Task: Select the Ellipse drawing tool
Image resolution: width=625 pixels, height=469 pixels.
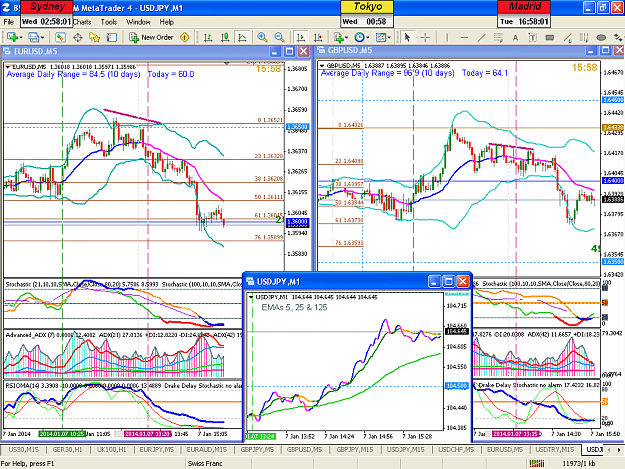Action: [601, 37]
